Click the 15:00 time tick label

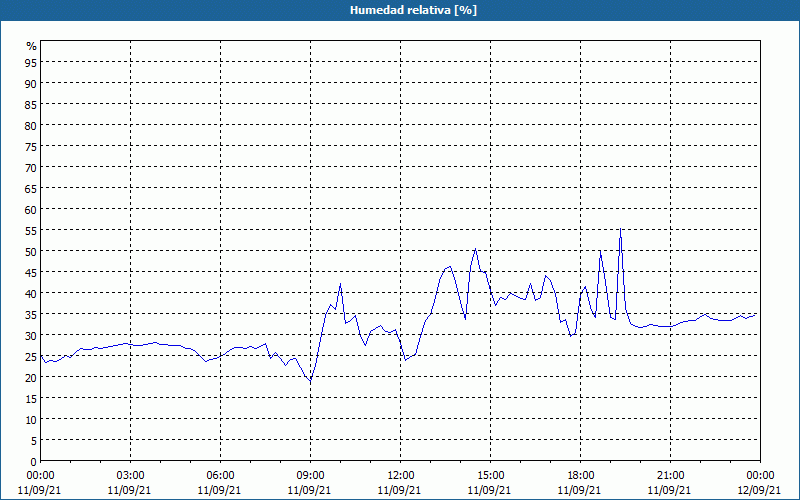pyautogui.click(x=490, y=476)
